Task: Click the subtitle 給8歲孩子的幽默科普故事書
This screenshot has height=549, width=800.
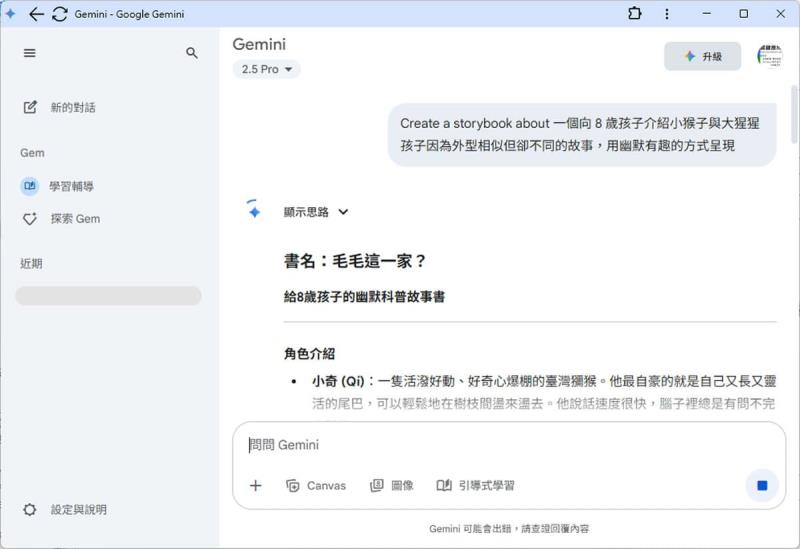Action: click(364, 297)
